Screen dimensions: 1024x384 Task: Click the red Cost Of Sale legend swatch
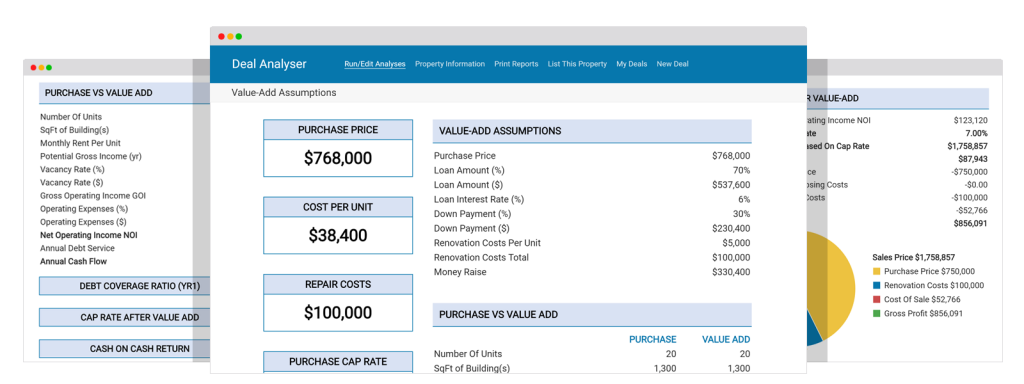(876, 300)
